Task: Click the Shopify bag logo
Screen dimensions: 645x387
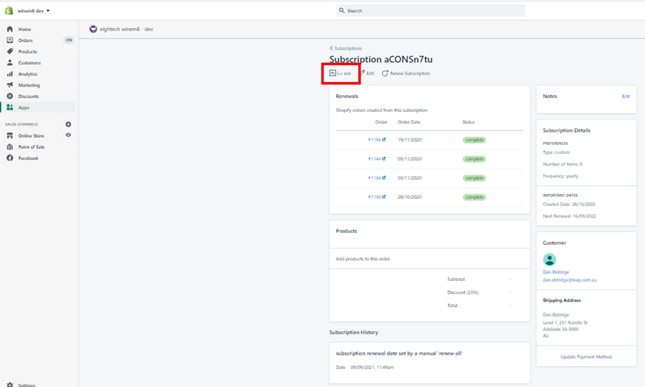Action: point(9,11)
